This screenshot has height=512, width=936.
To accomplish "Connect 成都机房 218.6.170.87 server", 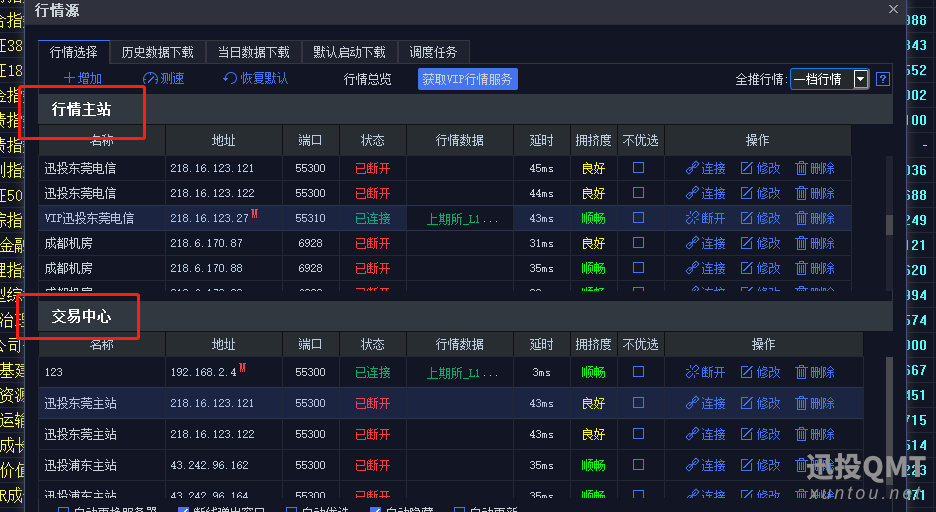I will pyautogui.click(x=706, y=243).
